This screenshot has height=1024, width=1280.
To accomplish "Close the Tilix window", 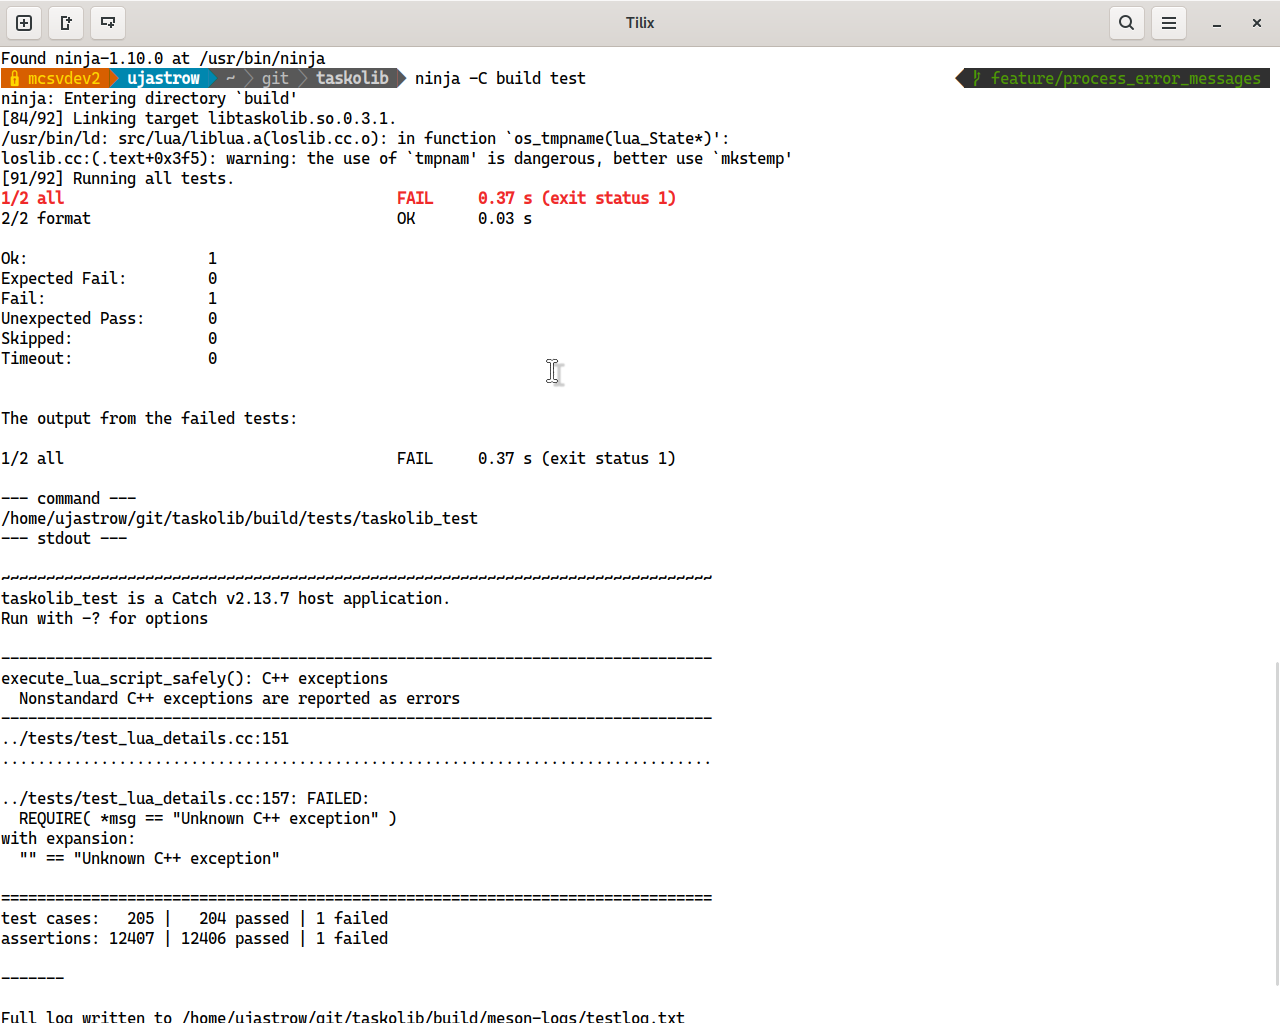I will click(x=1257, y=23).
